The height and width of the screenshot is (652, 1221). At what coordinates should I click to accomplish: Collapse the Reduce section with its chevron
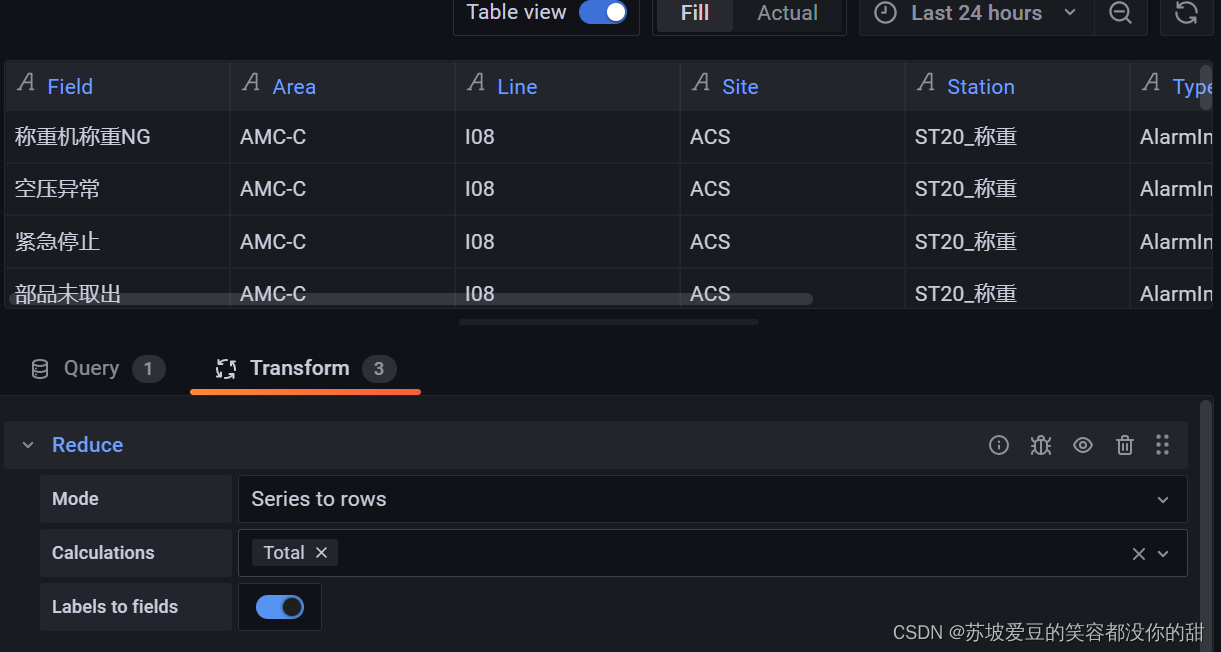[x=27, y=445]
